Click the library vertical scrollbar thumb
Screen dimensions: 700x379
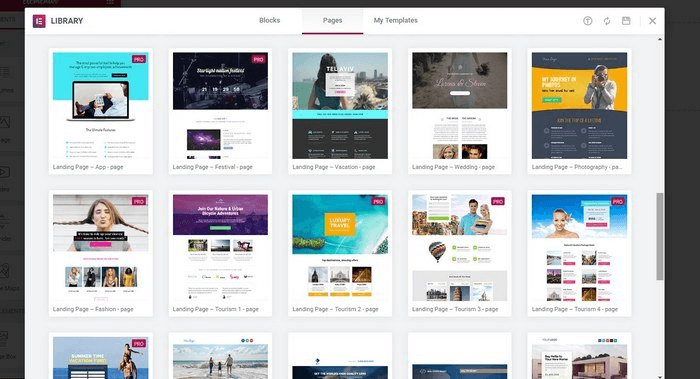click(660, 237)
